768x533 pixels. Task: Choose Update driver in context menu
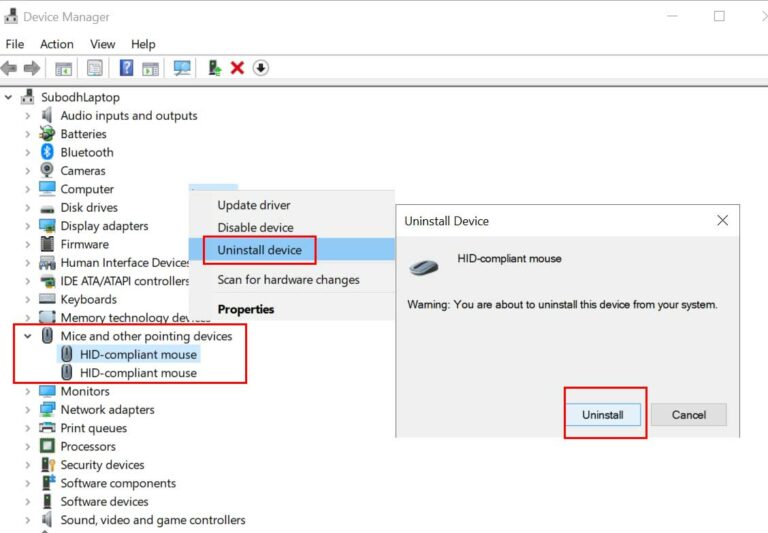tap(254, 205)
